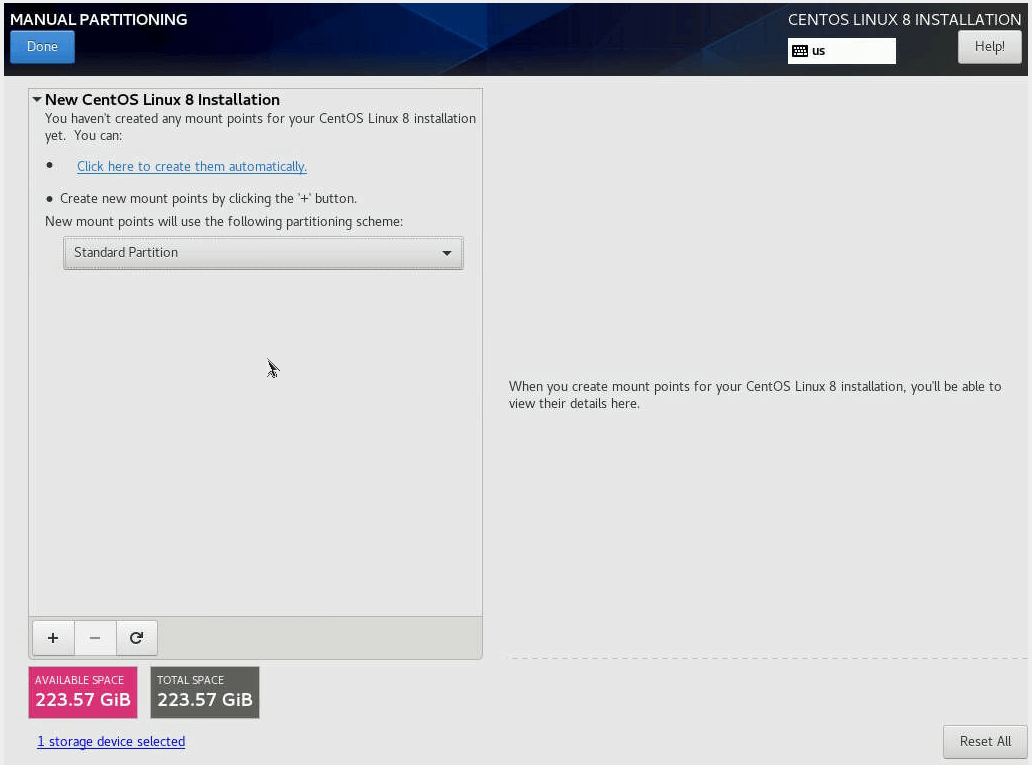Click the Available Space 223.57 GiB box
This screenshot has width=1032, height=765.
click(x=83, y=692)
